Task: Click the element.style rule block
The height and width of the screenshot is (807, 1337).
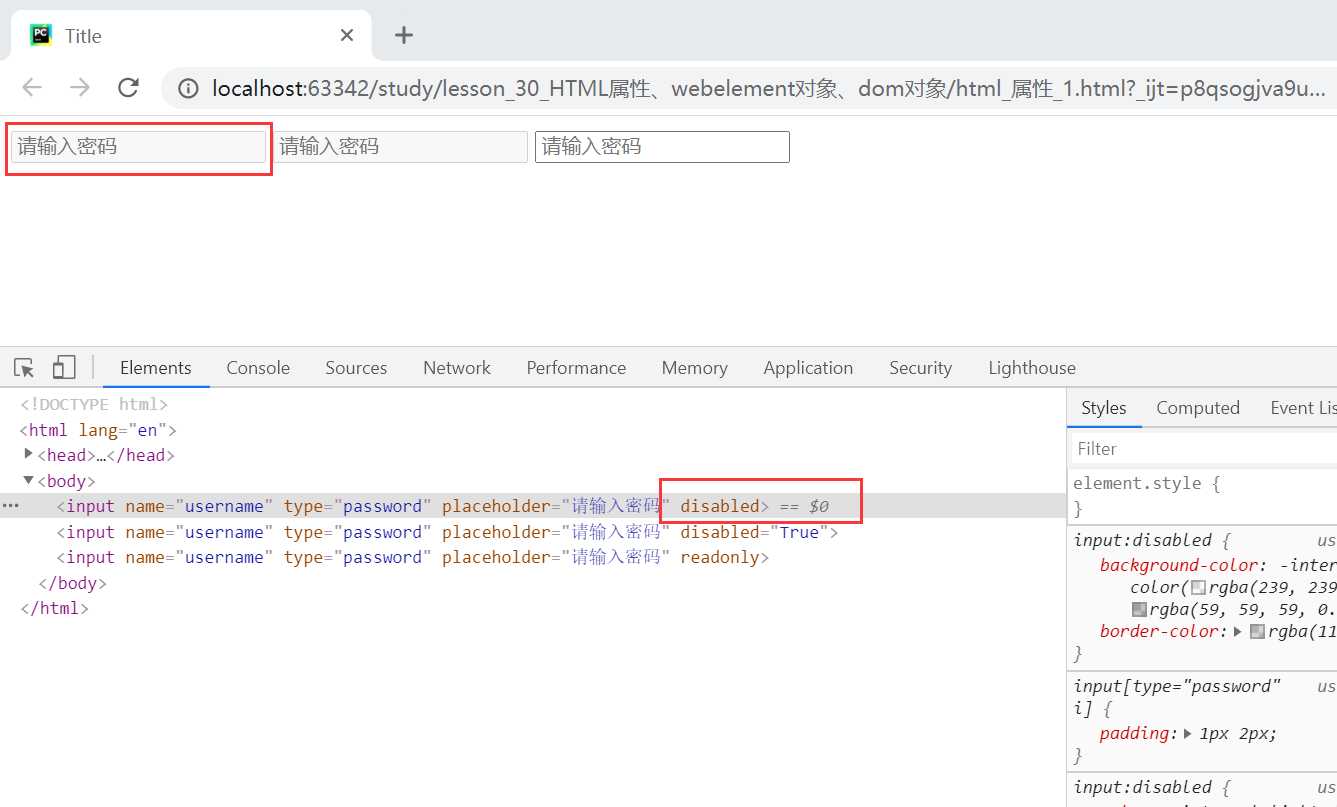Action: (x=1203, y=496)
